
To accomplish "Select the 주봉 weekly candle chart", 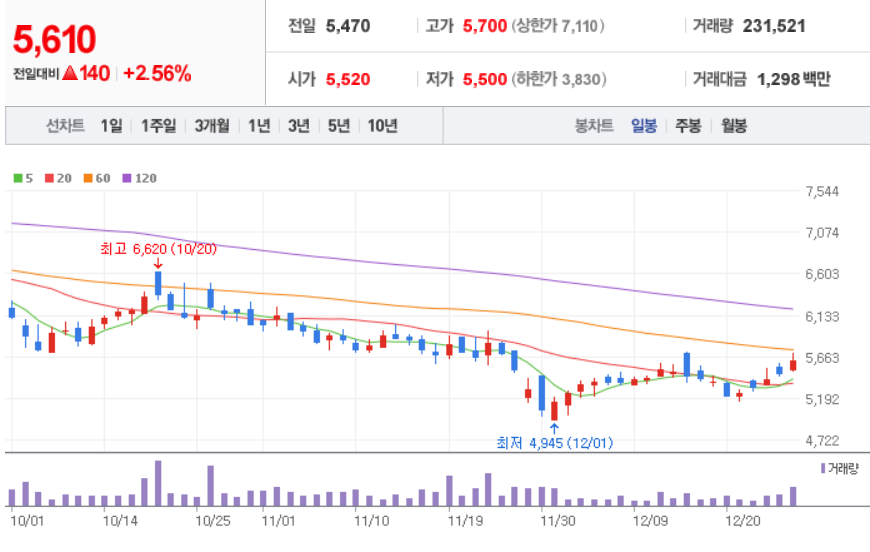I will (x=688, y=126).
